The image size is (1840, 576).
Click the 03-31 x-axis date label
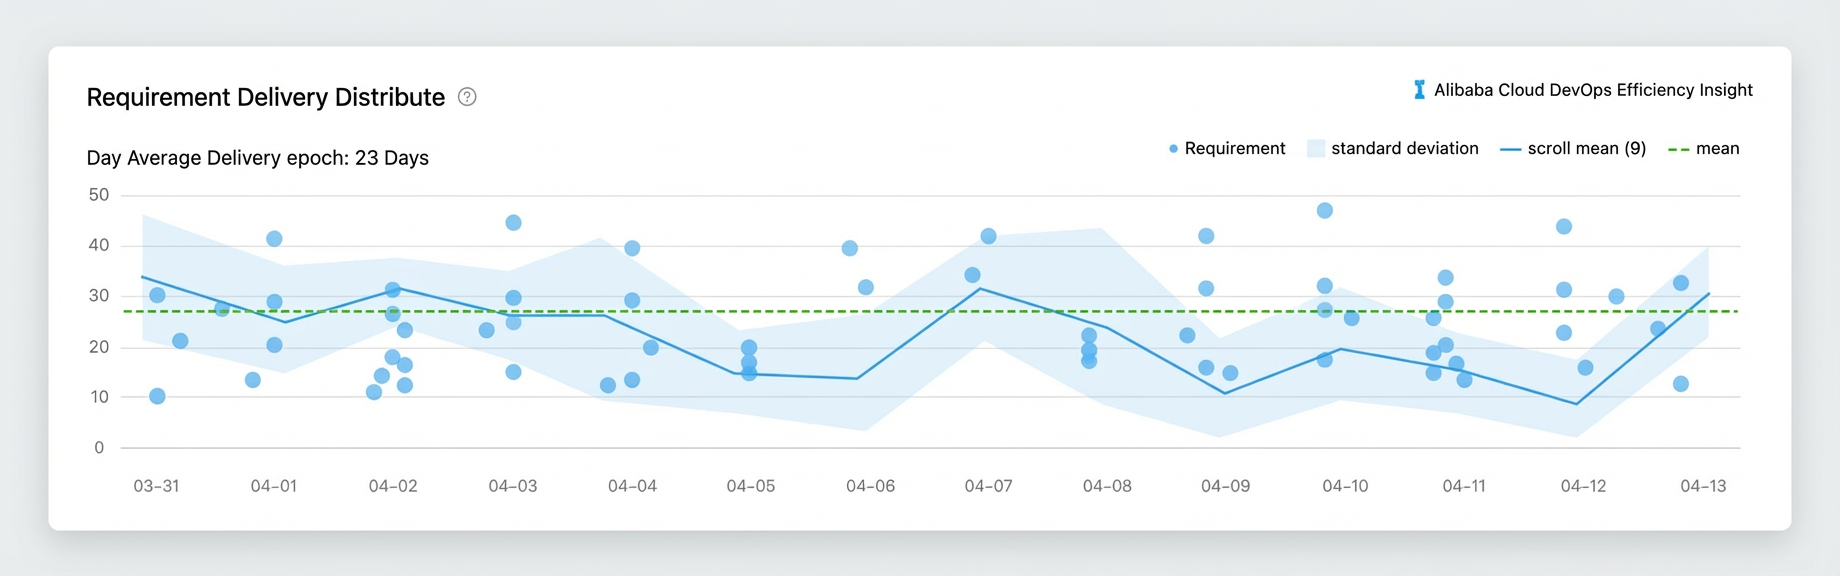pos(156,486)
